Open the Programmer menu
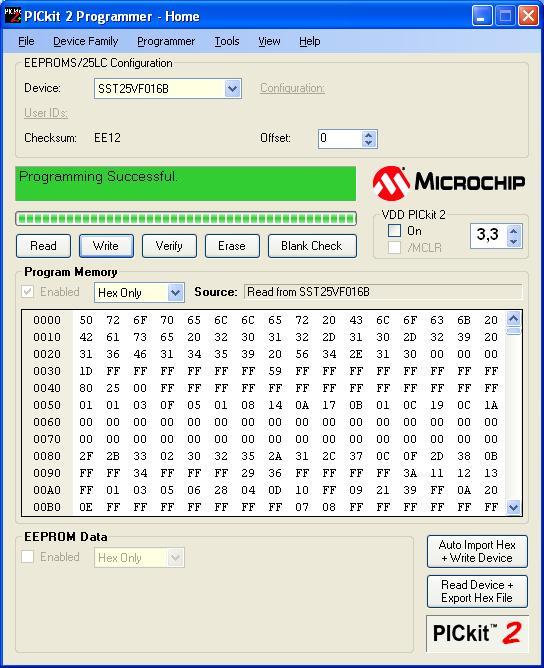 point(166,41)
